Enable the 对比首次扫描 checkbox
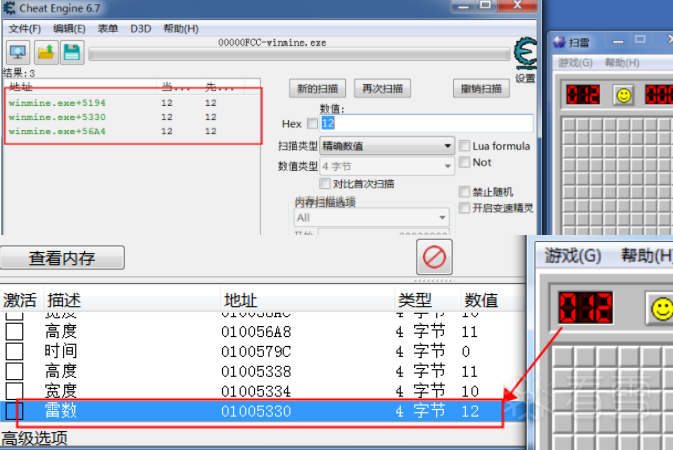 pyautogui.click(x=325, y=184)
